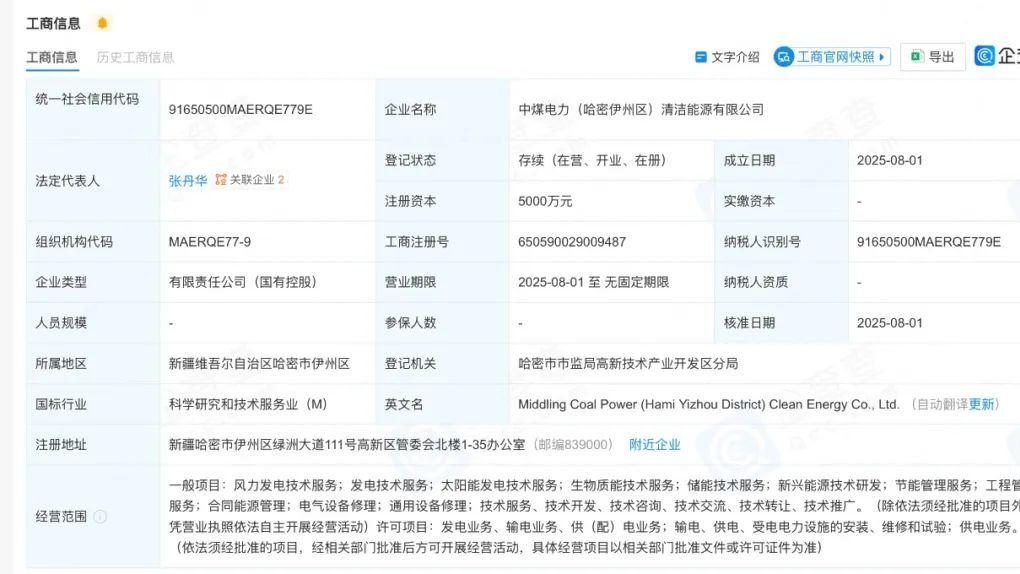Select company type 有限责任公司（国有控股）
The image size is (1020, 574).
click(243, 282)
